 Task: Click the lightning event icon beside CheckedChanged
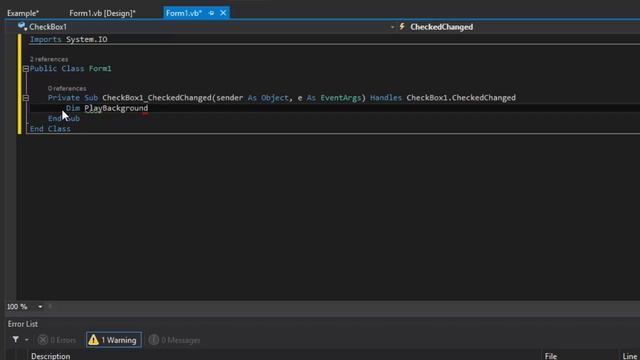click(402, 27)
